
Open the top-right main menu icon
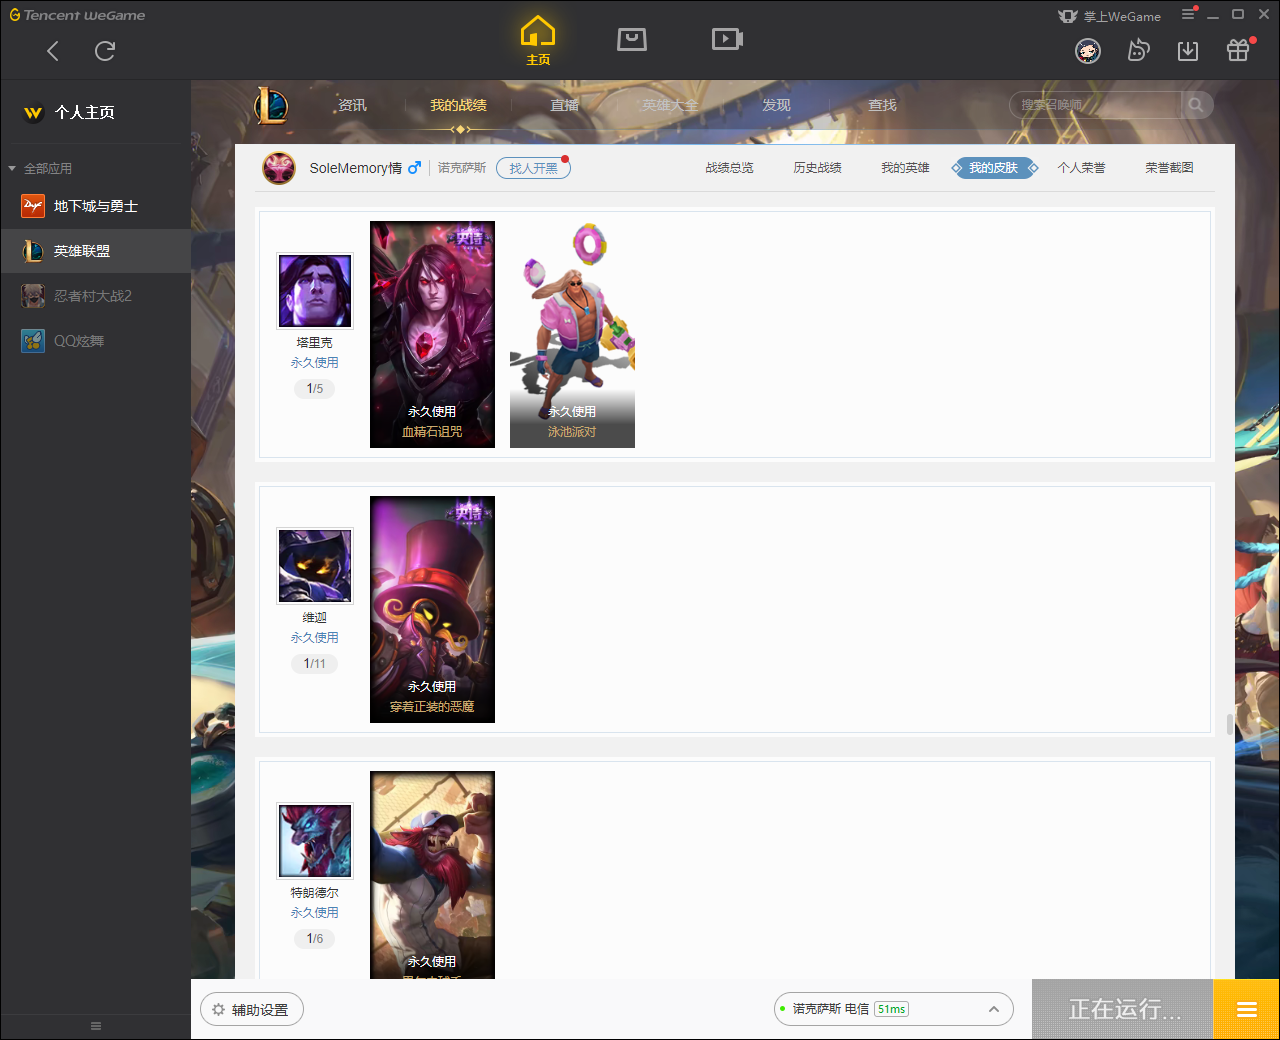pyautogui.click(x=1188, y=14)
